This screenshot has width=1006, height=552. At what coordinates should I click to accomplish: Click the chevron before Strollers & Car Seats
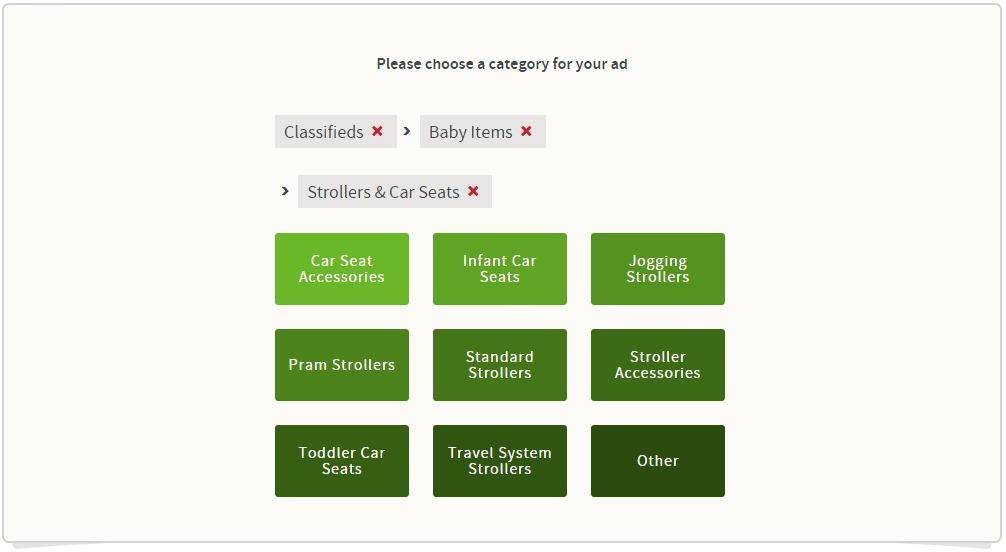(285, 191)
